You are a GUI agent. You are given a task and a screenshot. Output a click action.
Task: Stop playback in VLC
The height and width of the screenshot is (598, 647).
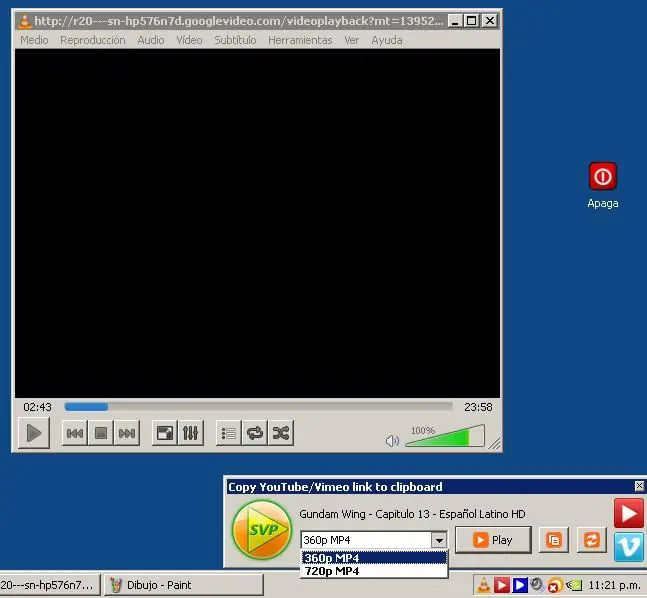tap(101, 433)
